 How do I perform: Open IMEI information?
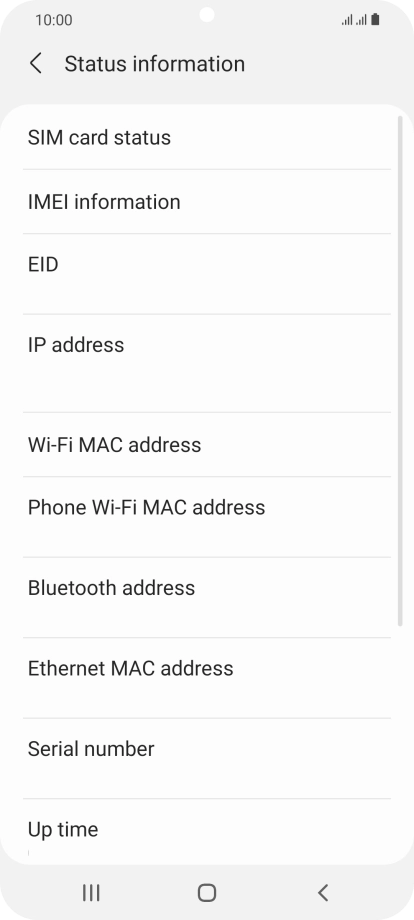point(207,202)
